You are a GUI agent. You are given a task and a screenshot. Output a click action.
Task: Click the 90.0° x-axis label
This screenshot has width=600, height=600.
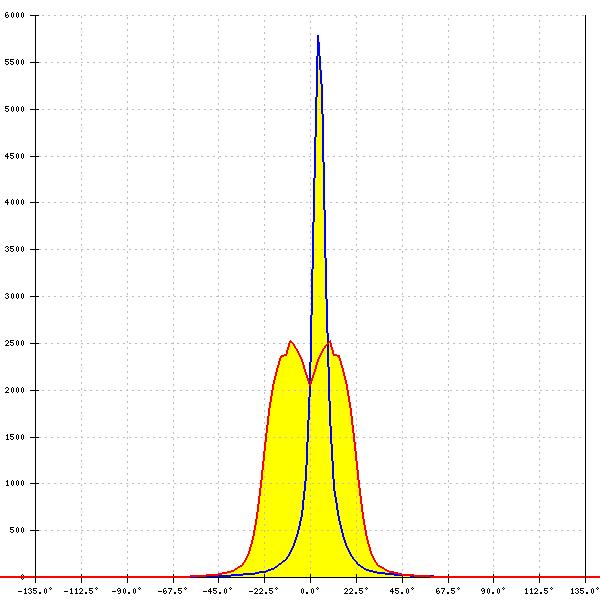(x=493, y=591)
